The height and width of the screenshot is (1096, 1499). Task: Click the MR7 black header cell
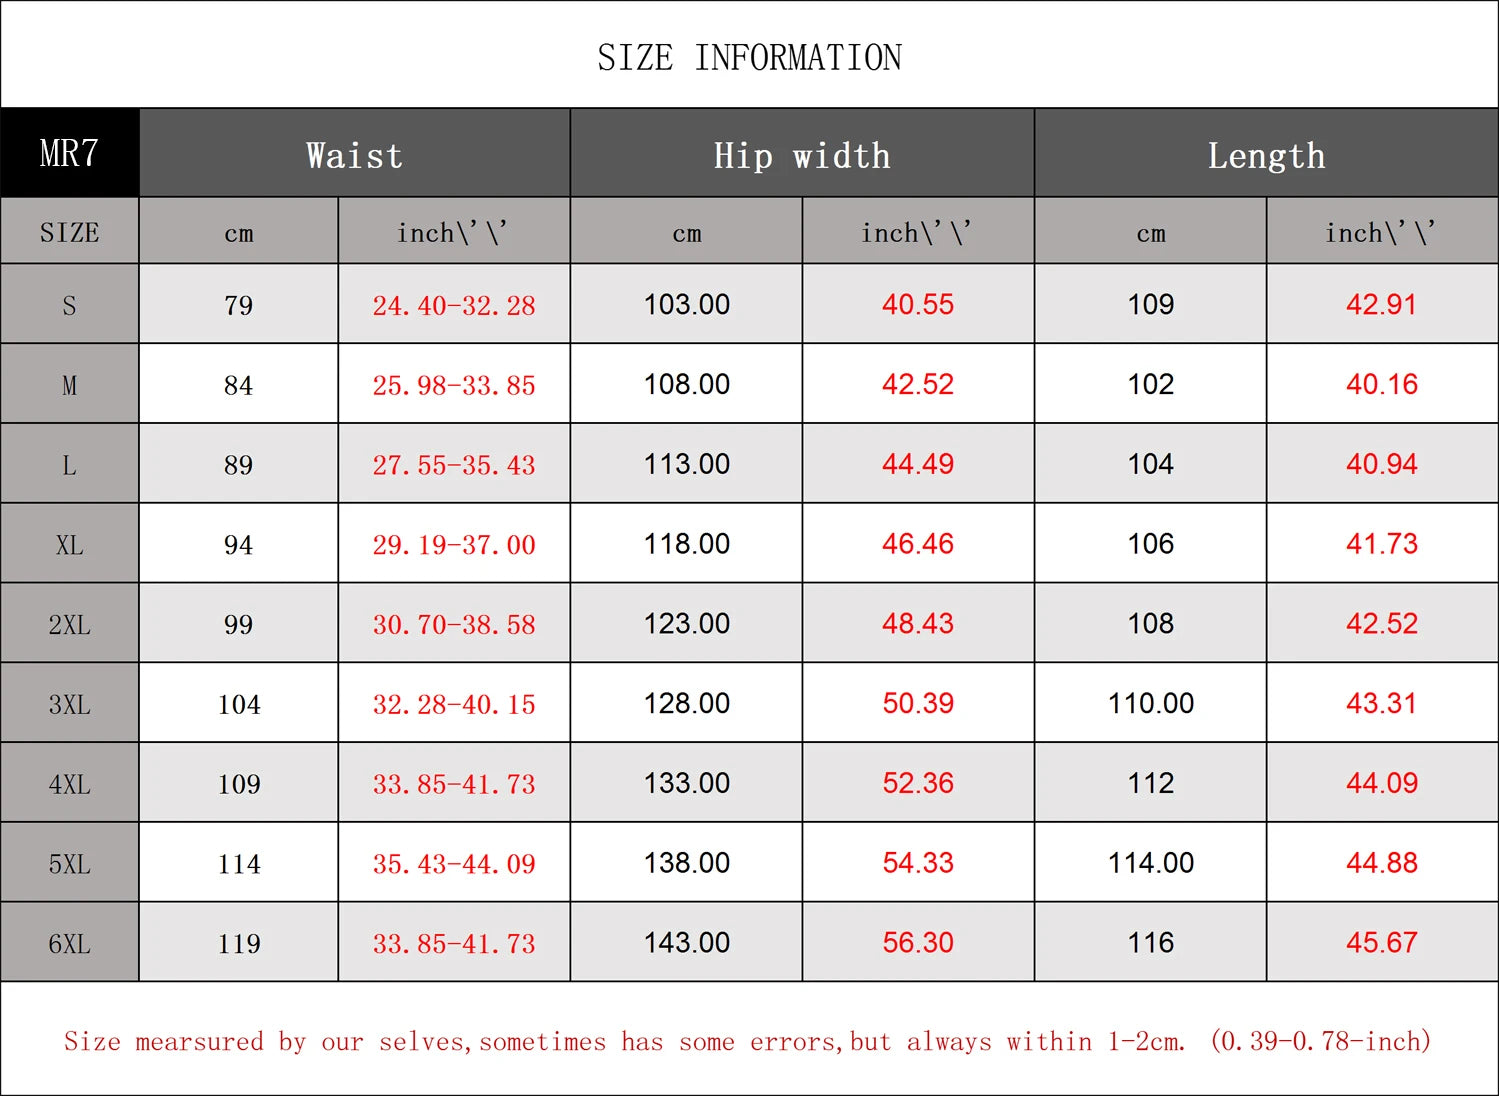pos(69,153)
